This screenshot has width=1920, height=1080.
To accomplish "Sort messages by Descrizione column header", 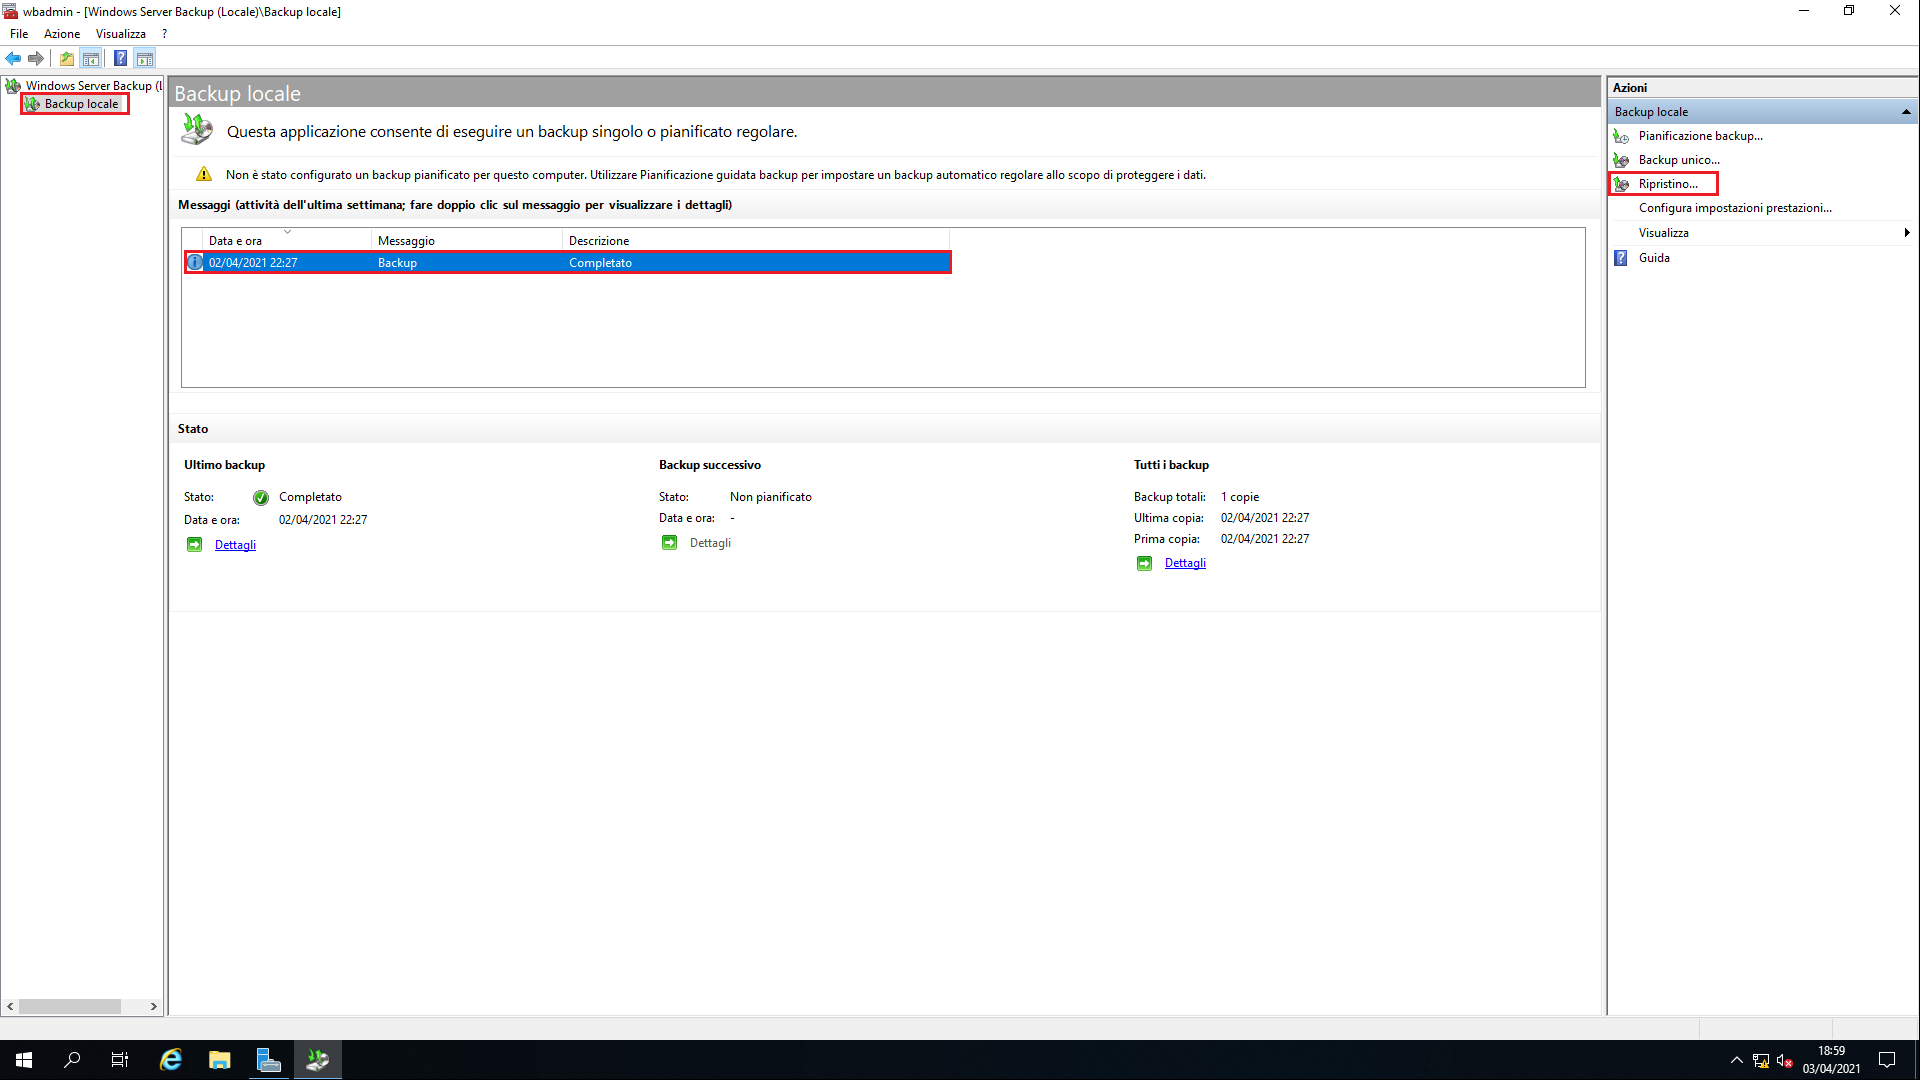I will [x=755, y=240].
